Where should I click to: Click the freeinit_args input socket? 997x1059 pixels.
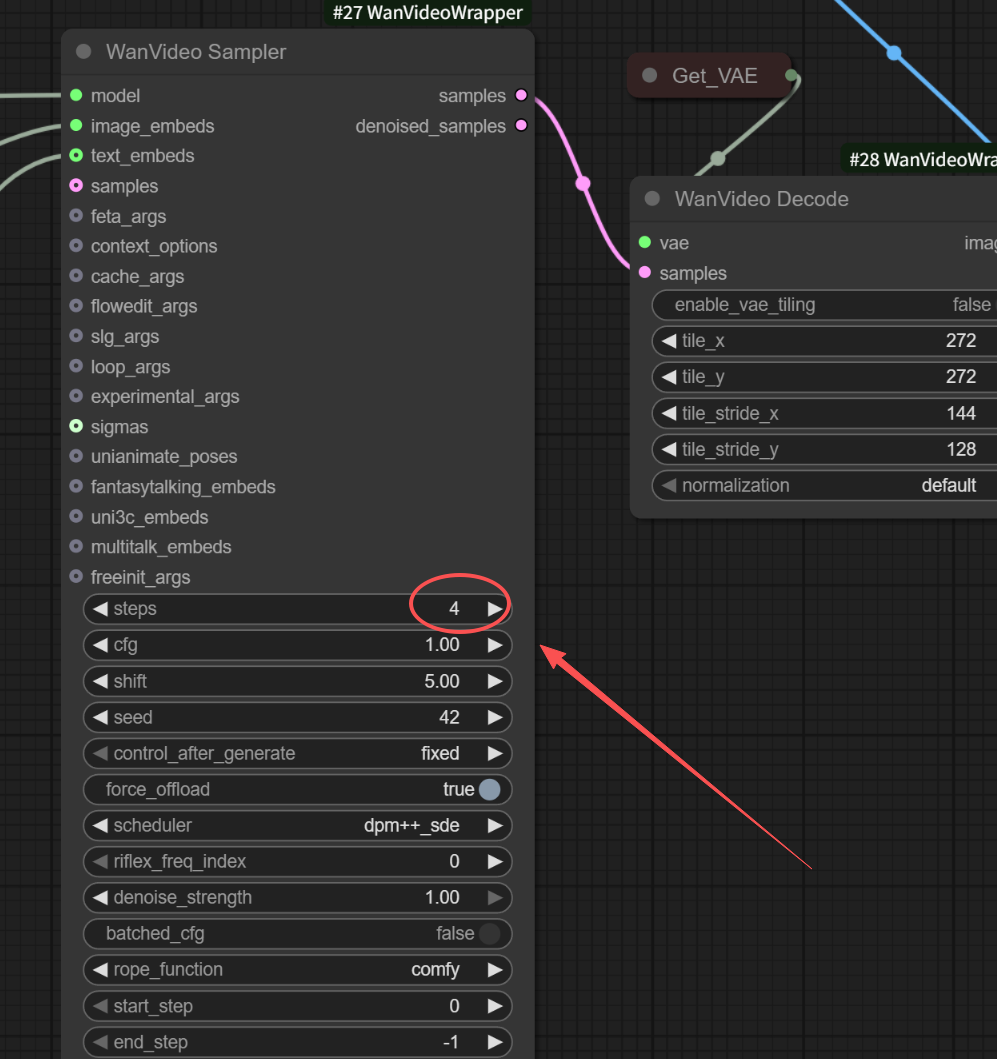(x=76, y=577)
